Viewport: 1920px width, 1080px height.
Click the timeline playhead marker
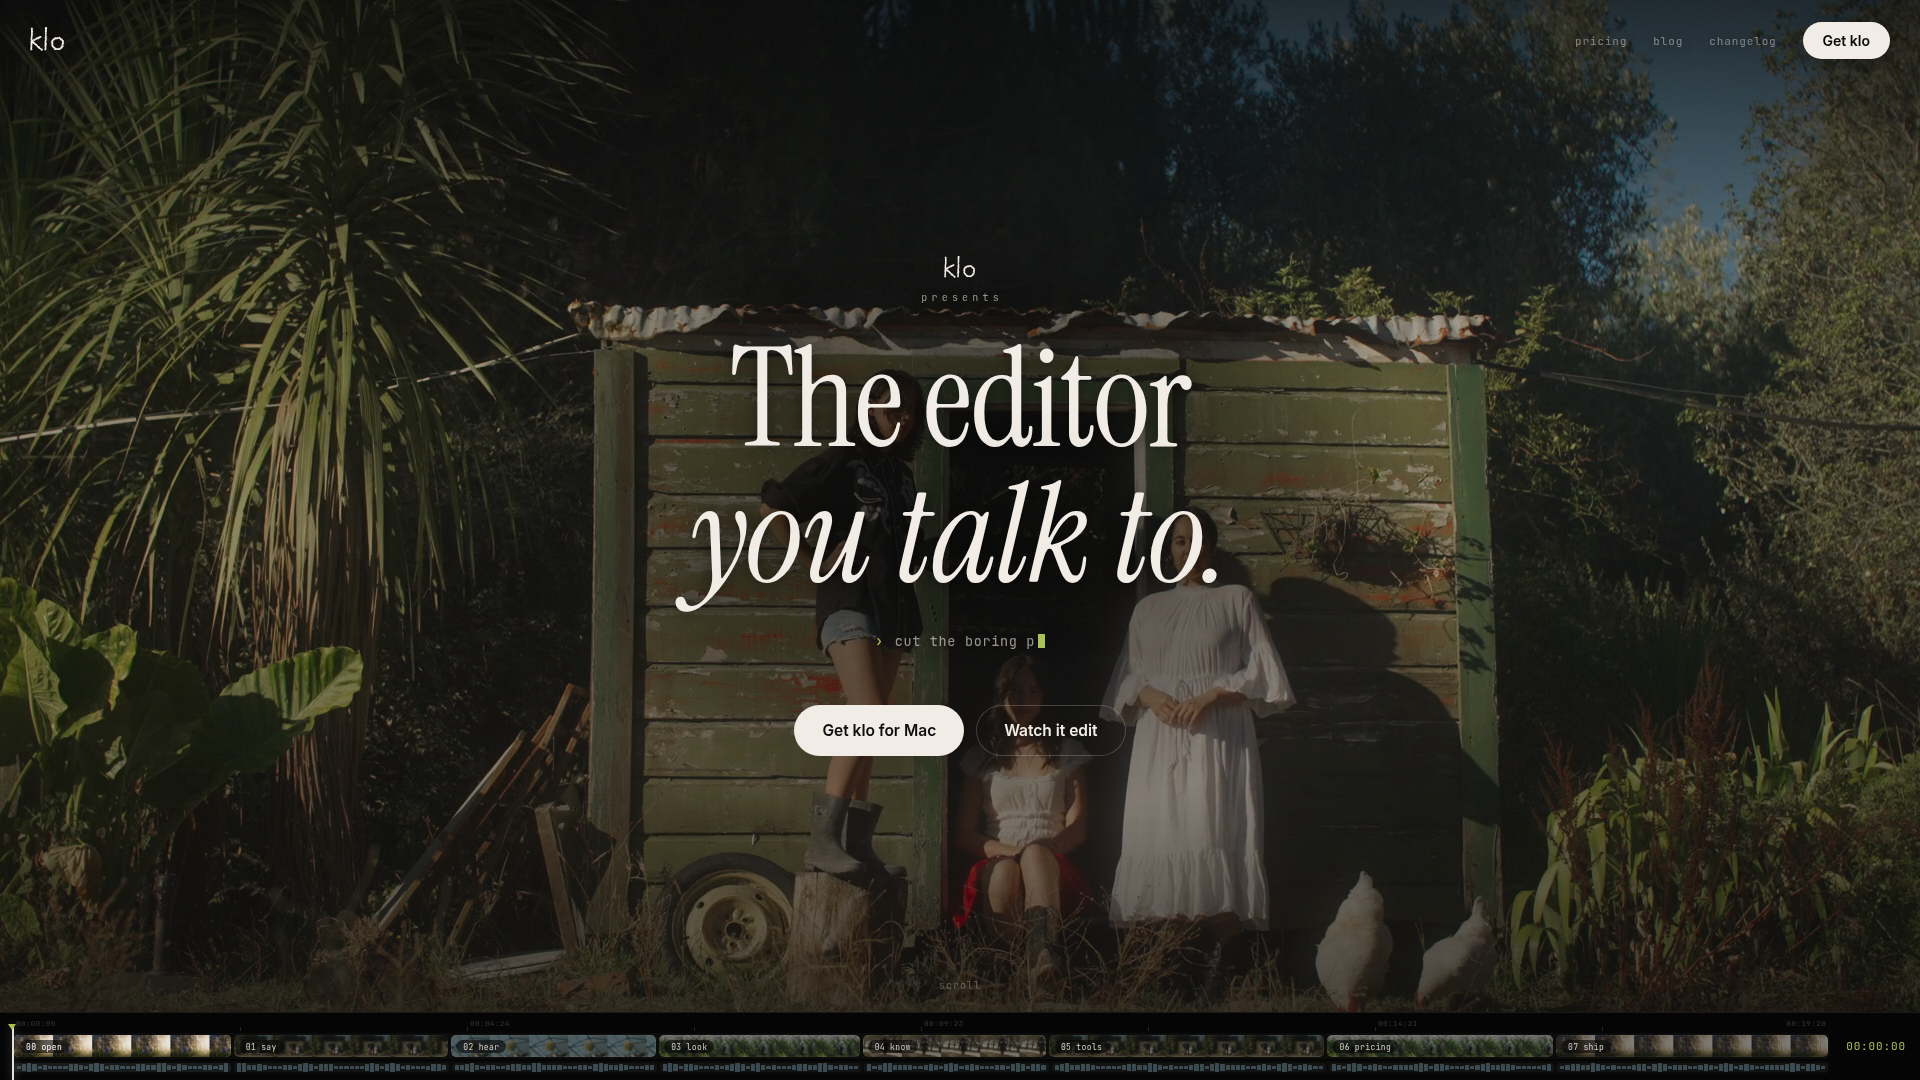(x=12, y=1028)
